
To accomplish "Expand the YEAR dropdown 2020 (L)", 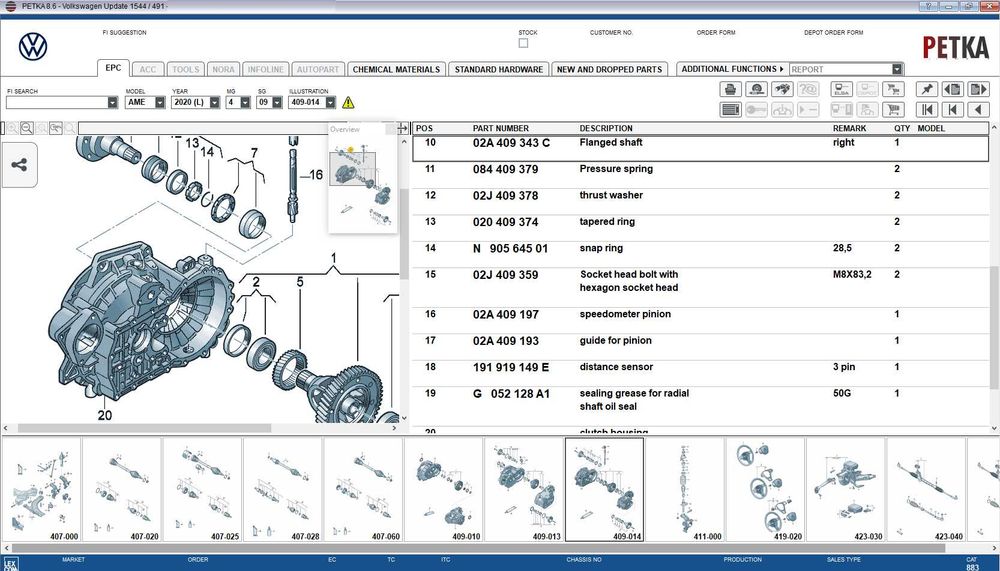I will tap(195, 102).
